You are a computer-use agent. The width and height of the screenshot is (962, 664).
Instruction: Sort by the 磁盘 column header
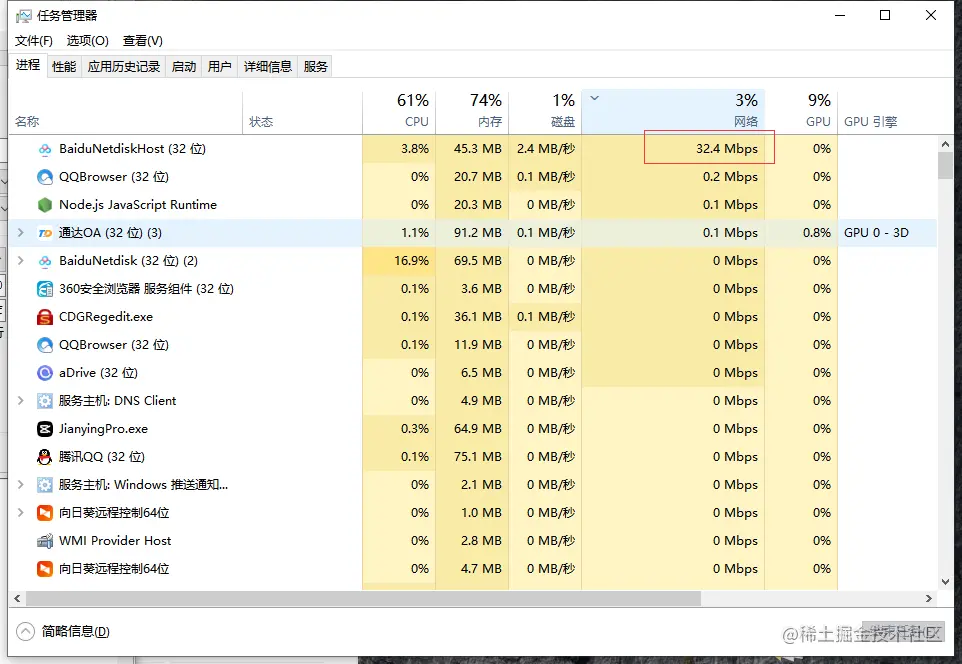545,112
